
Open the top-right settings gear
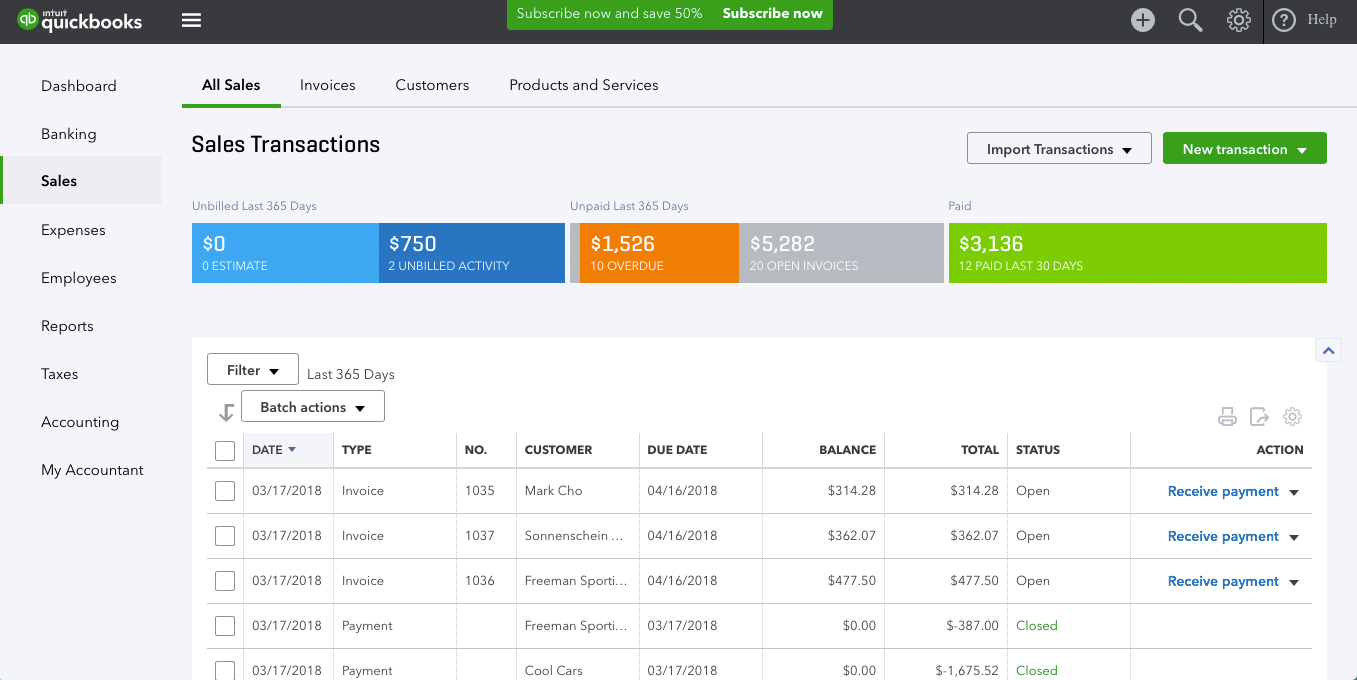pyautogui.click(x=1238, y=19)
